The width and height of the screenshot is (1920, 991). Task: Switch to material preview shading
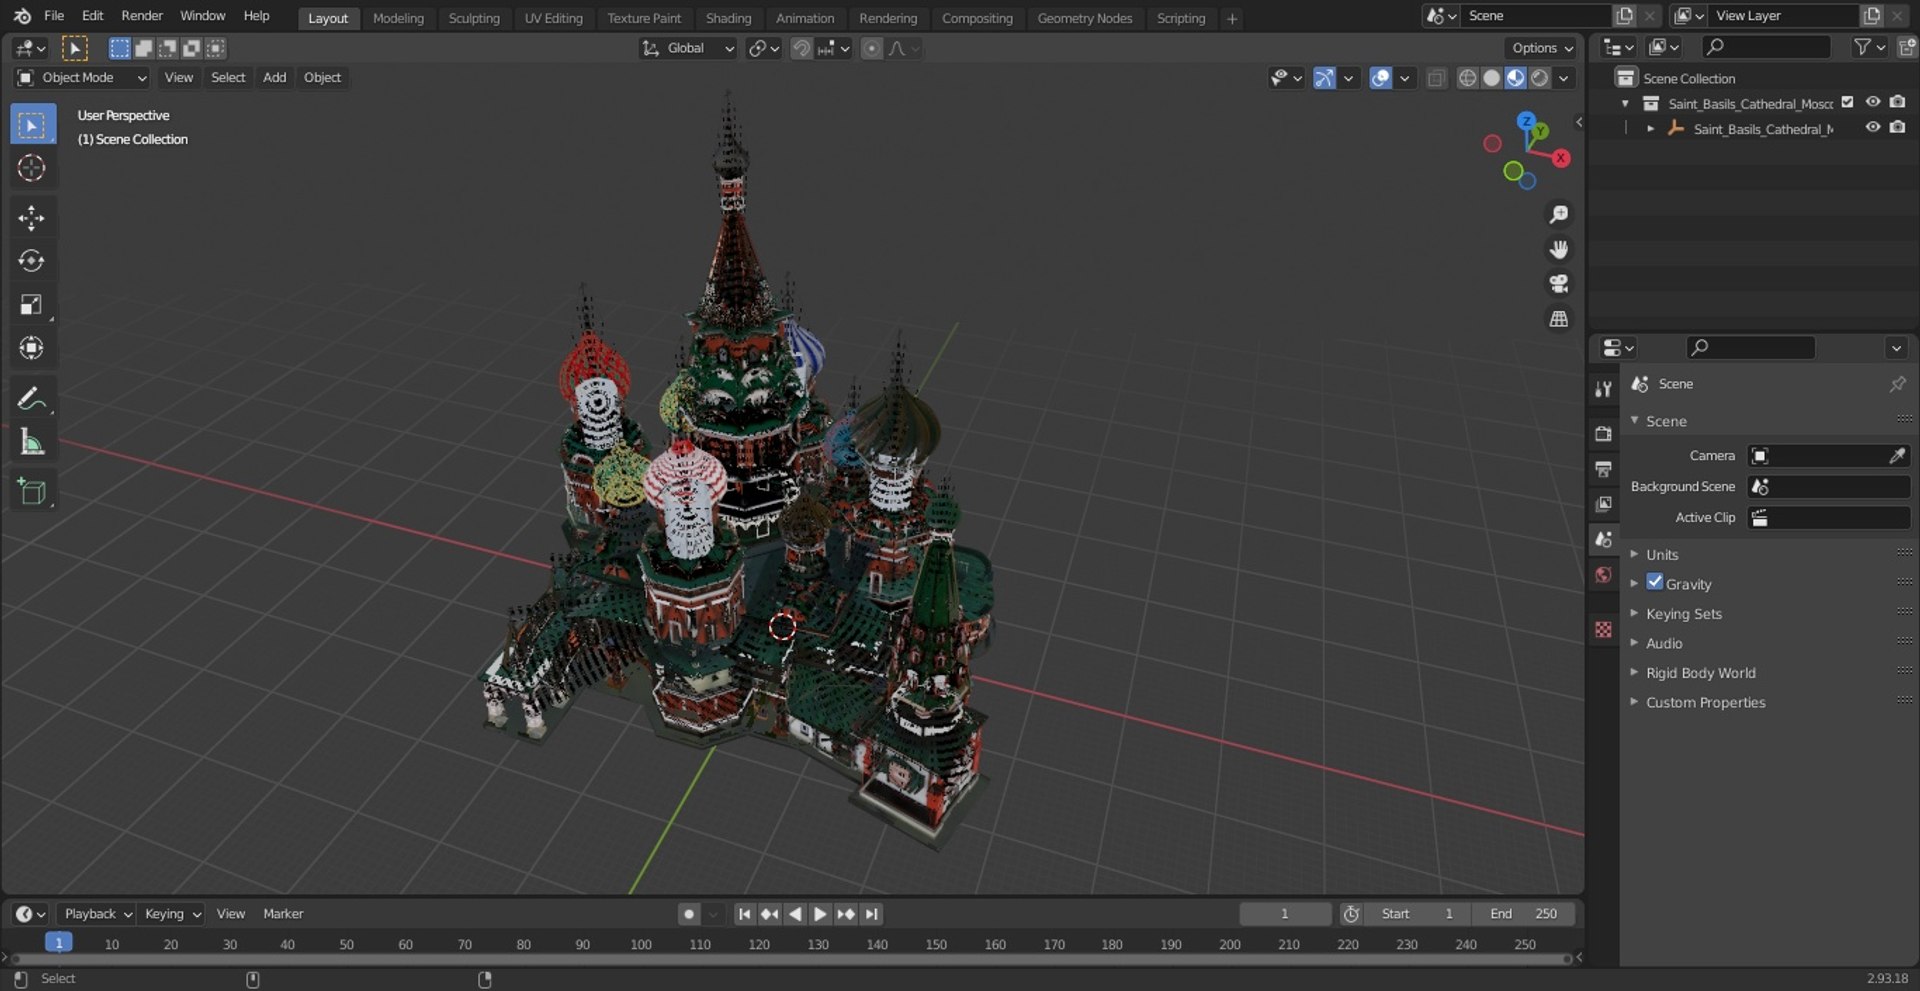point(1516,78)
